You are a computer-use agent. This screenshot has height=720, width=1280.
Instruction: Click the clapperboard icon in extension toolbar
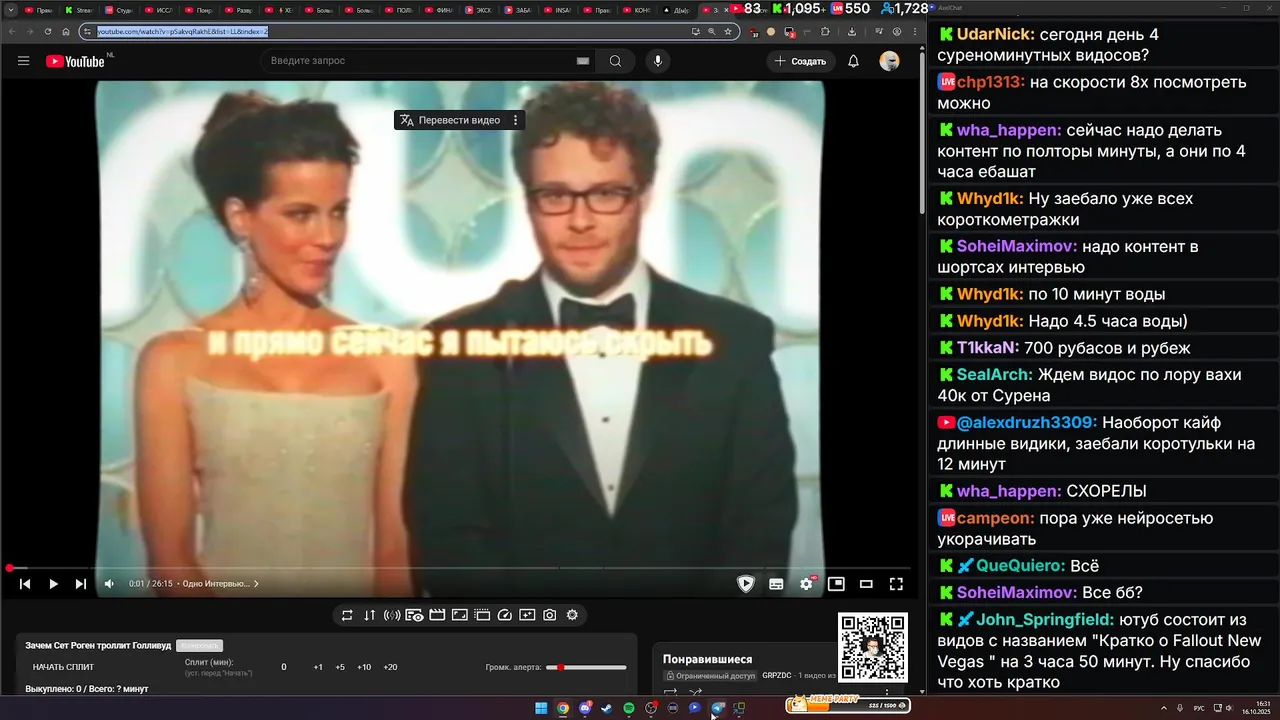[437, 615]
